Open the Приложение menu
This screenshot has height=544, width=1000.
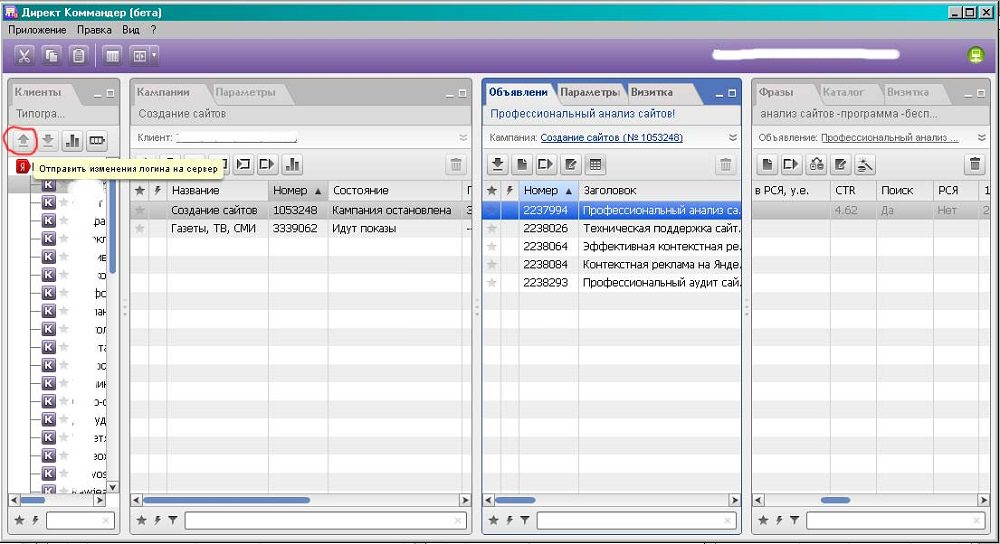37,30
